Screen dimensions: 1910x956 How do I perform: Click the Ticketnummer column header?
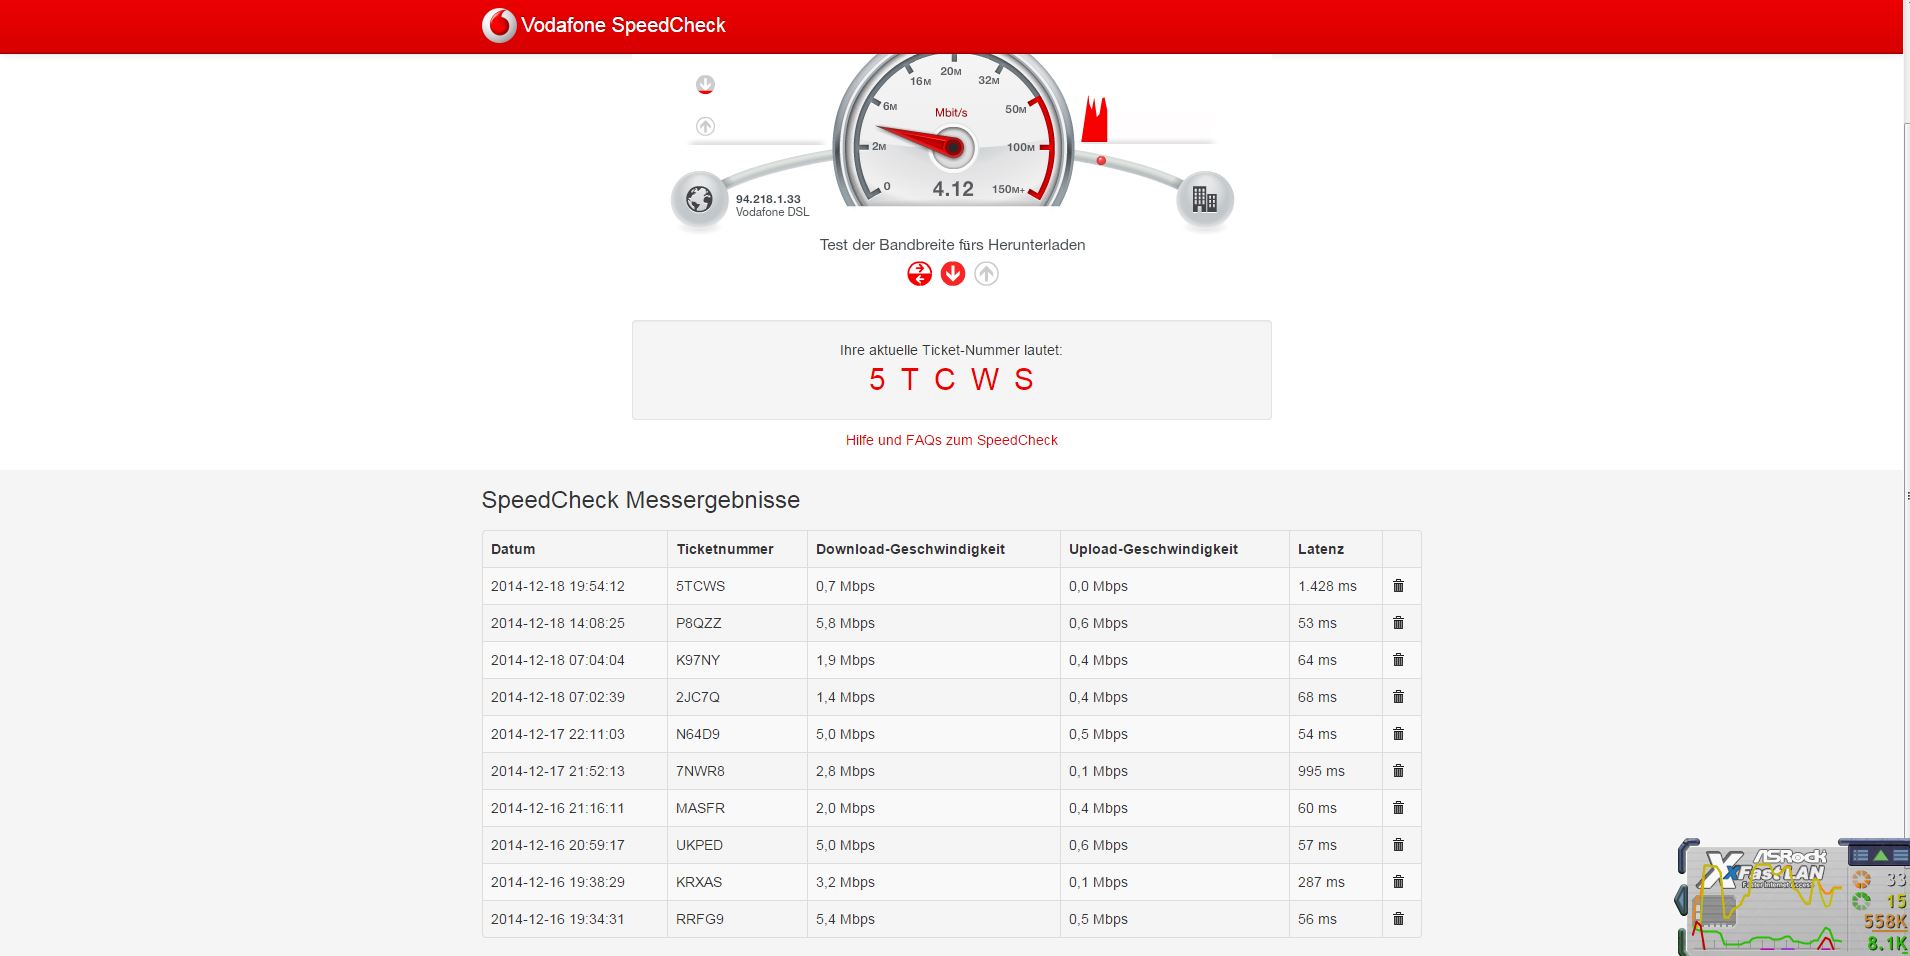725,549
